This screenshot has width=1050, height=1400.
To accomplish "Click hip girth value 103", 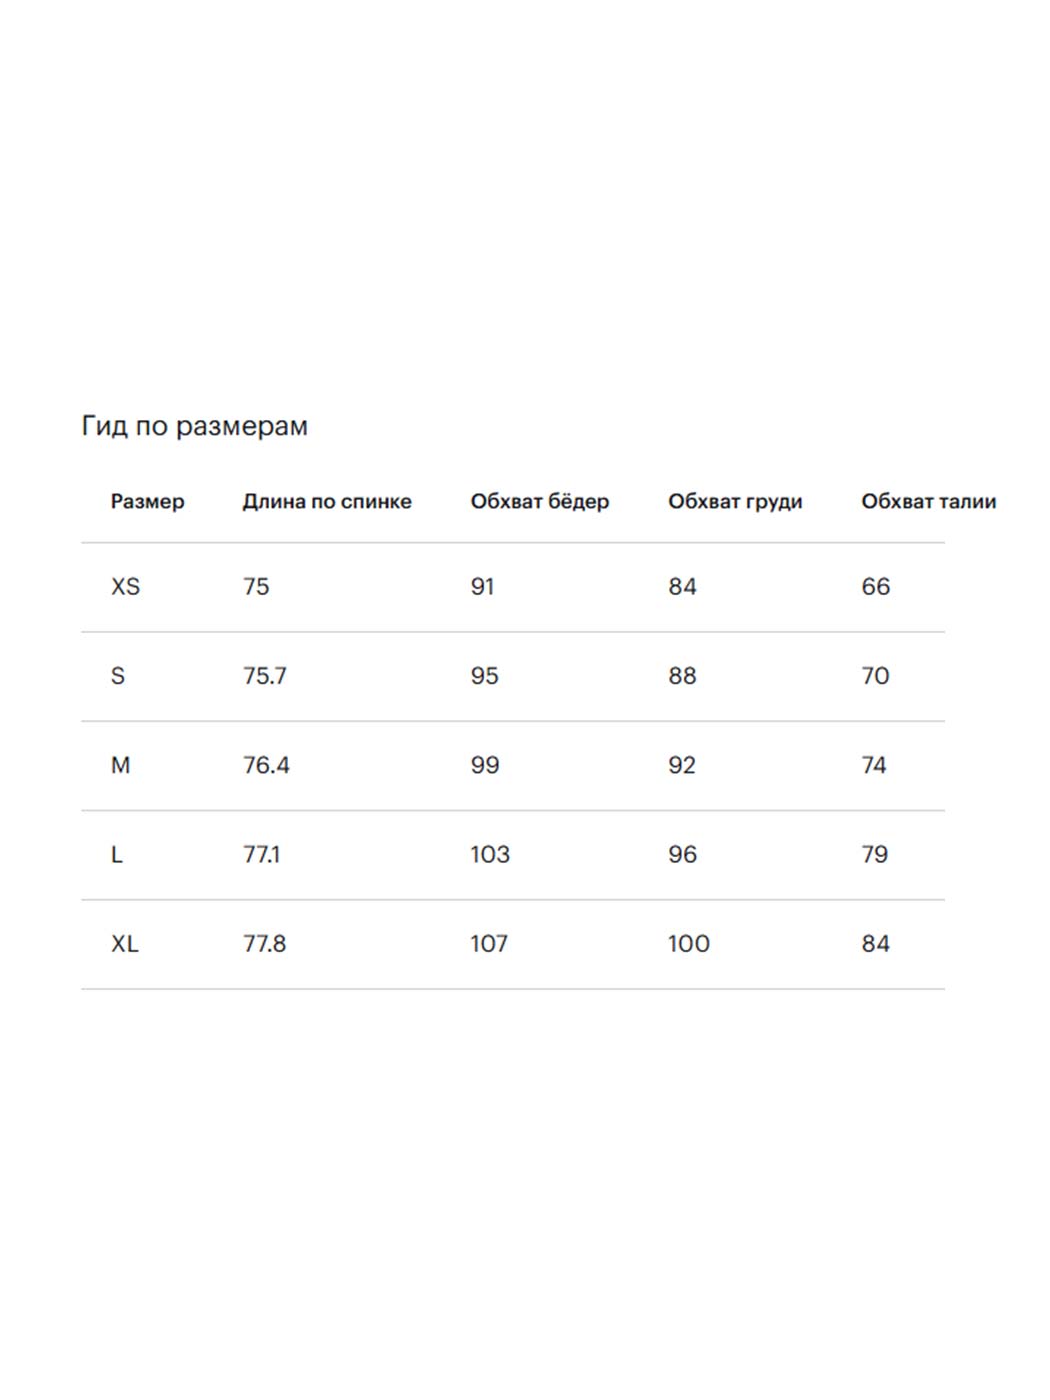I will pos(490,855).
